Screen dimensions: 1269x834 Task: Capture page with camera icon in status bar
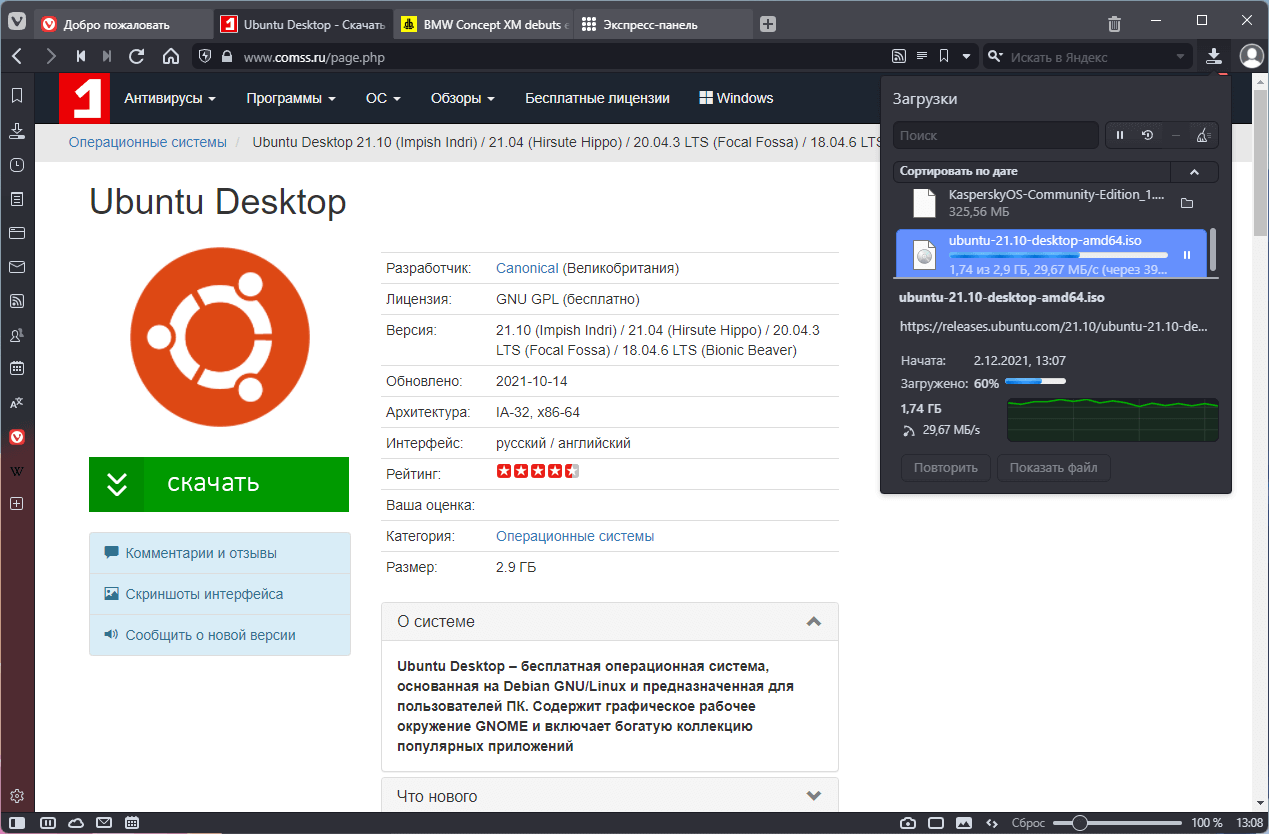pos(908,823)
